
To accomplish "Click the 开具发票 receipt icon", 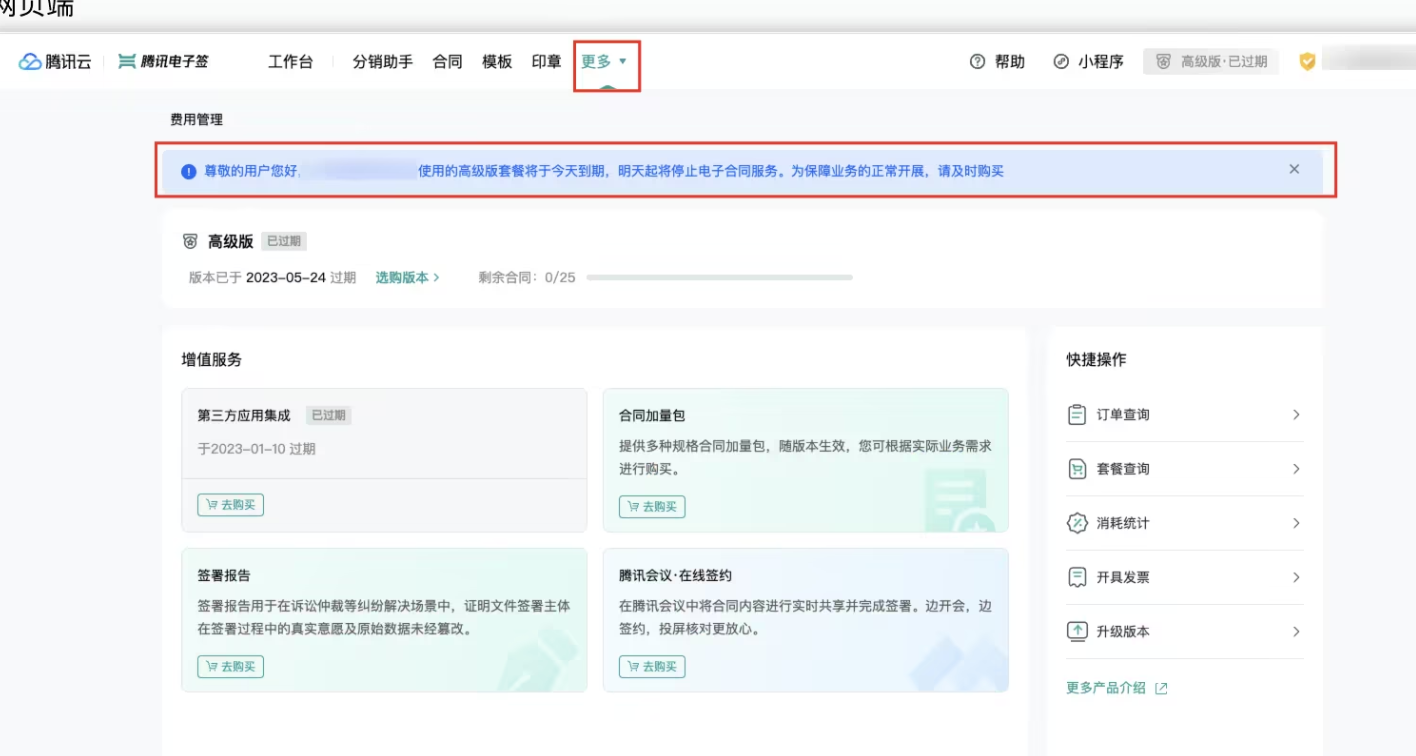I will click(x=1077, y=577).
